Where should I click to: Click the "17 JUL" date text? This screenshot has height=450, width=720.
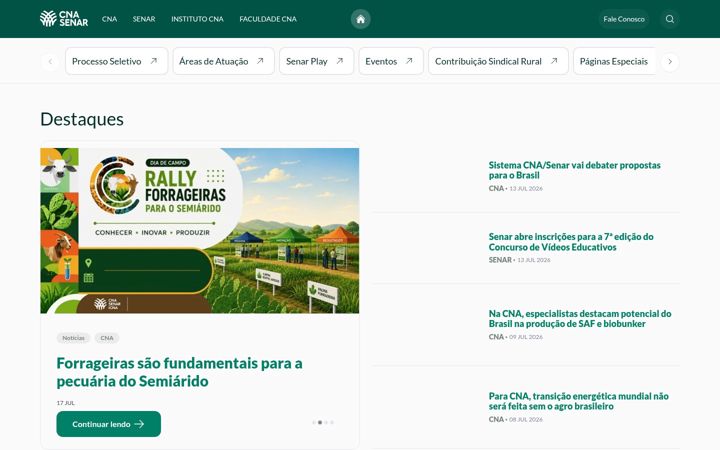point(66,403)
